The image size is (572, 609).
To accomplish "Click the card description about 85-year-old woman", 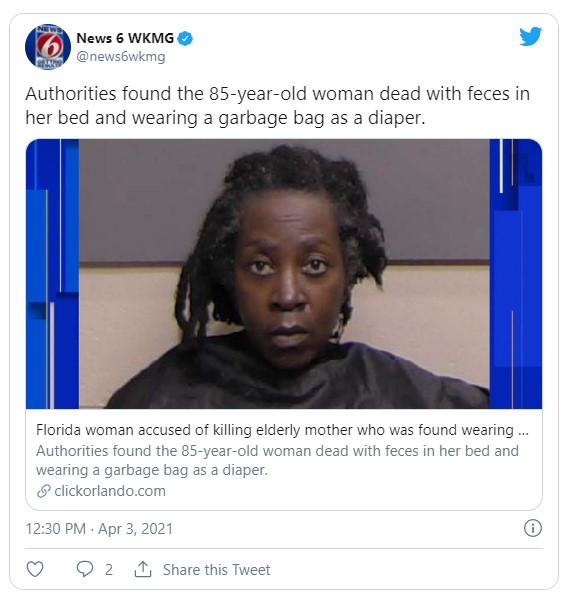I will pyautogui.click(x=277, y=460).
